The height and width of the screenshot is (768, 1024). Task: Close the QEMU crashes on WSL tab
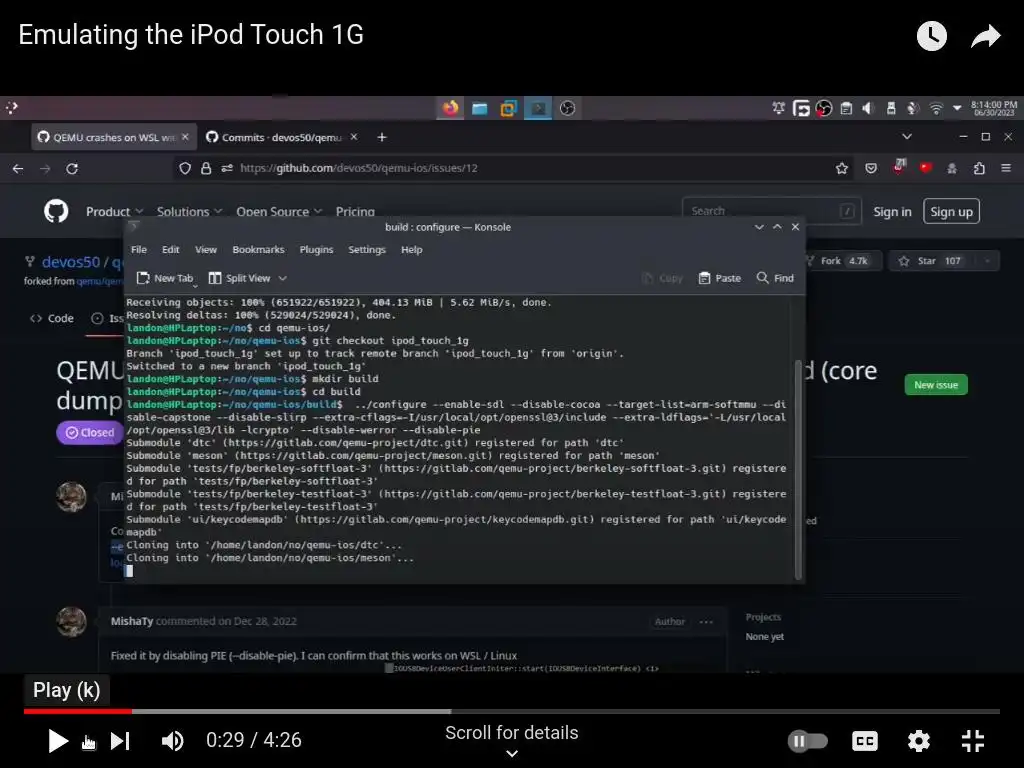click(x=185, y=137)
